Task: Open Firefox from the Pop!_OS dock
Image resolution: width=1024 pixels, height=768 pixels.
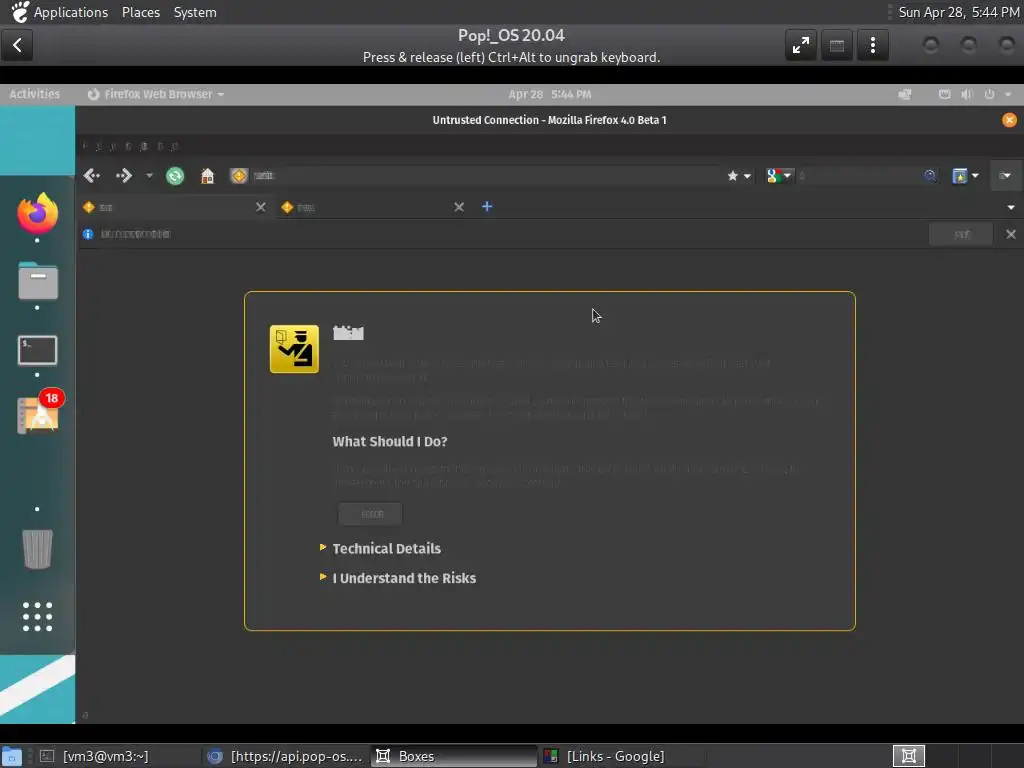Action: tap(37, 213)
